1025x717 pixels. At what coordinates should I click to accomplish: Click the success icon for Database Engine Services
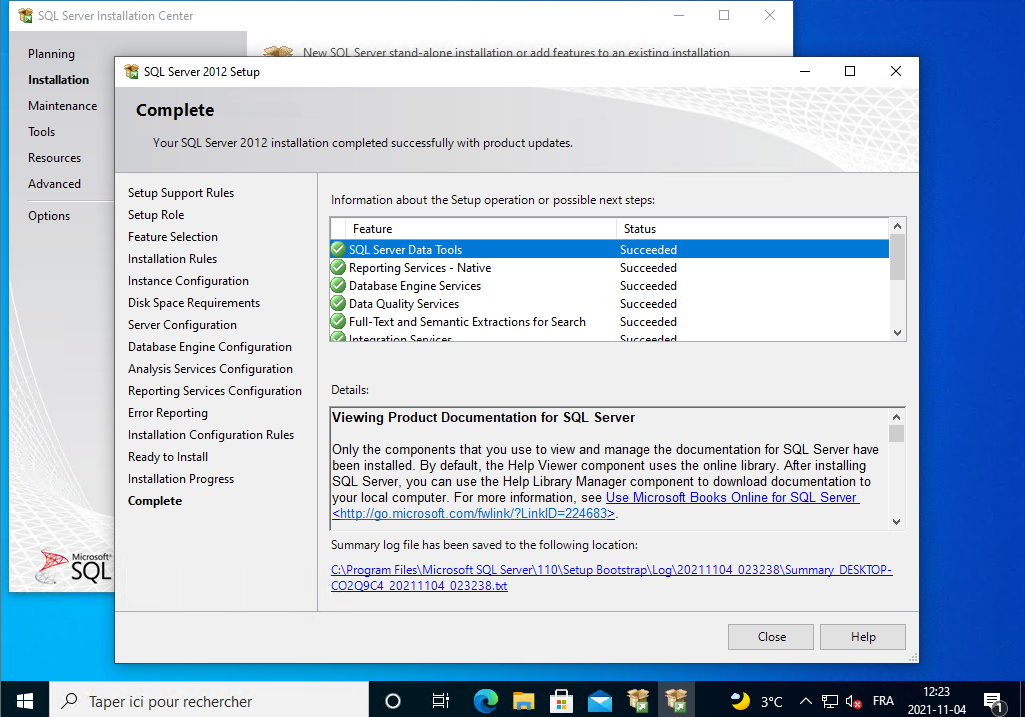338,286
